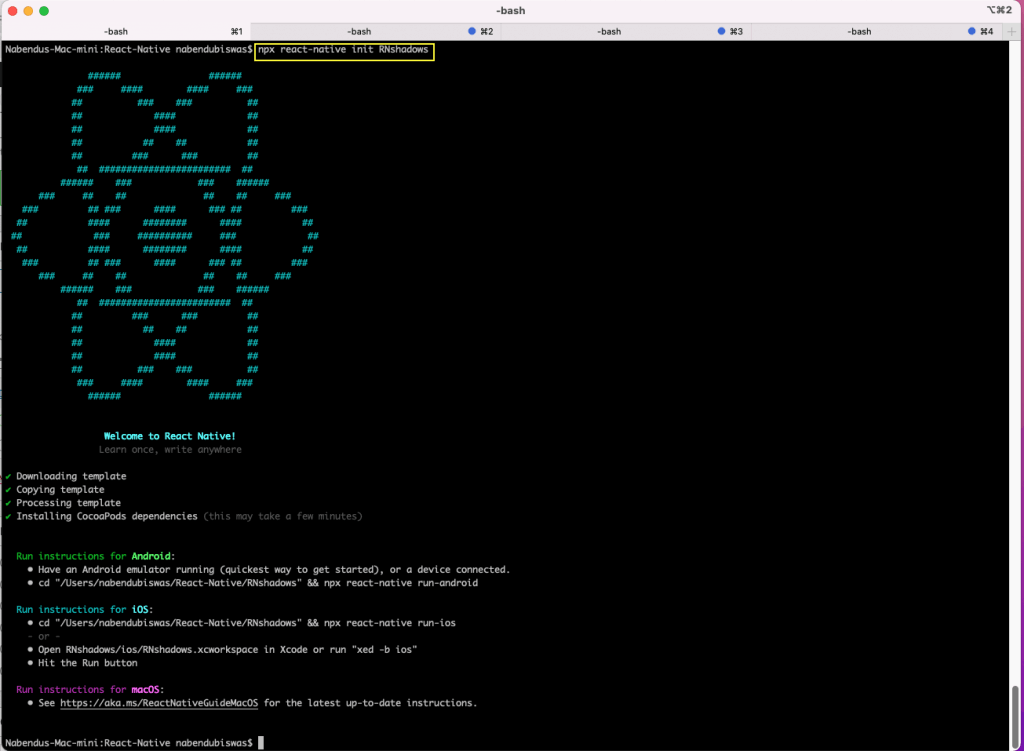Viewport: 1024px width, 751px height.
Task: Open a new tab with plus button
Action: (1012, 32)
